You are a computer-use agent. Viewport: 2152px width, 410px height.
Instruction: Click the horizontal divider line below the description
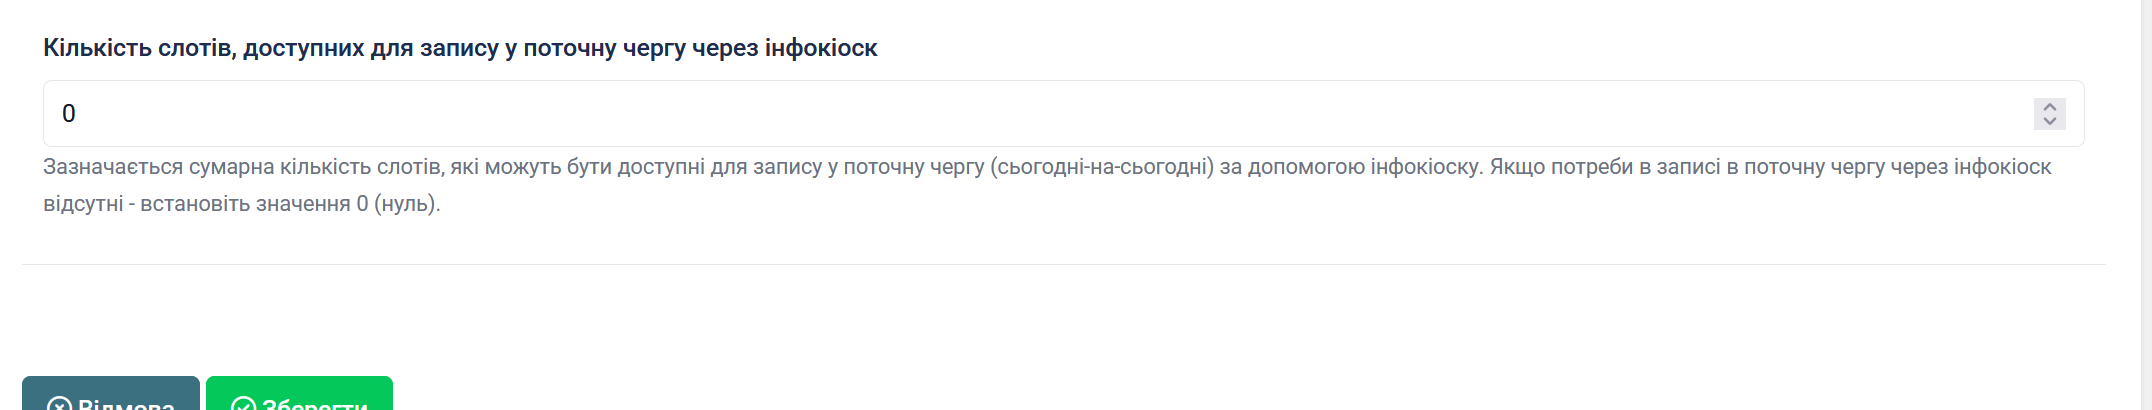click(1064, 264)
